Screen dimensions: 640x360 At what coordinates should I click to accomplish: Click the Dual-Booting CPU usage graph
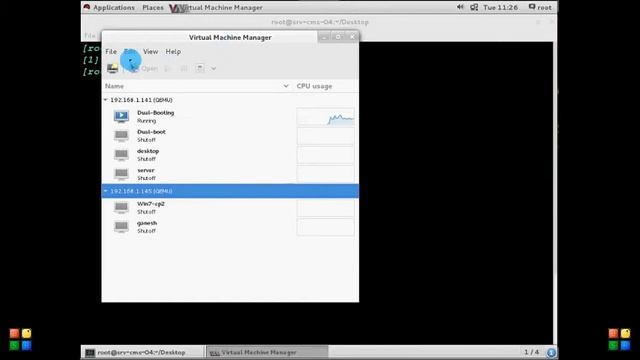325,117
